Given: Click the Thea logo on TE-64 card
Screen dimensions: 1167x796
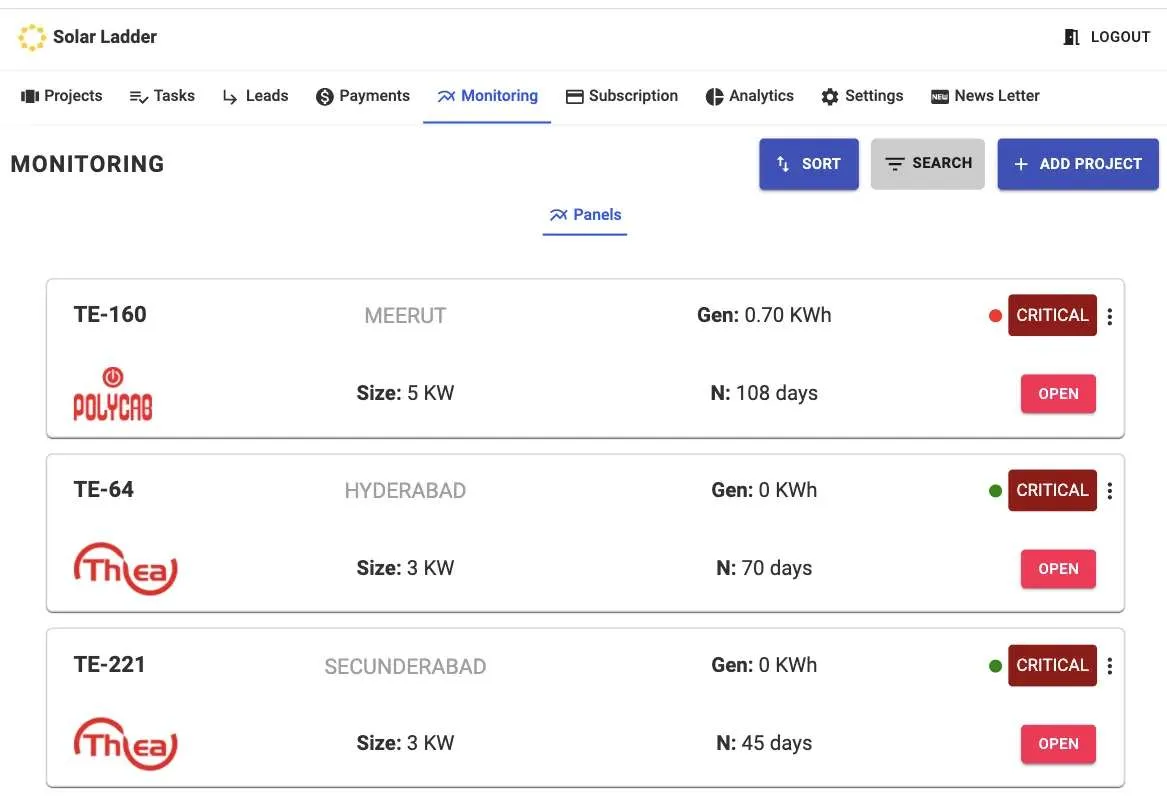Looking at the screenshot, I should [x=126, y=568].
